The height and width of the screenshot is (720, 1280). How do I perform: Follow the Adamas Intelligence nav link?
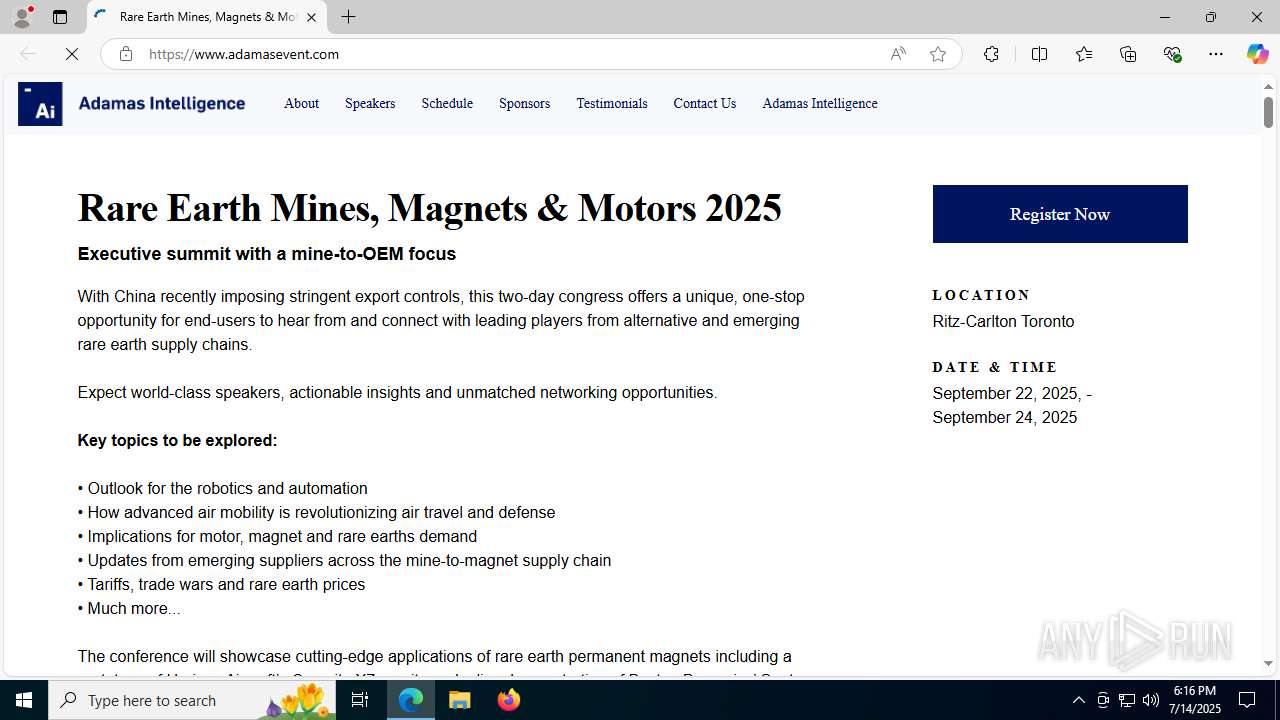(x=820, y=103)
